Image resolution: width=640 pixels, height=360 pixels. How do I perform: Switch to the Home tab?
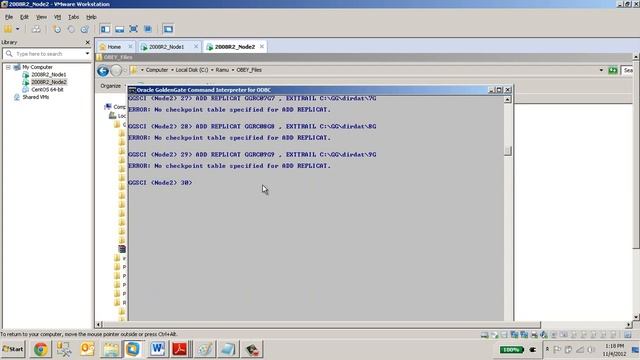(x=114, y=47)
